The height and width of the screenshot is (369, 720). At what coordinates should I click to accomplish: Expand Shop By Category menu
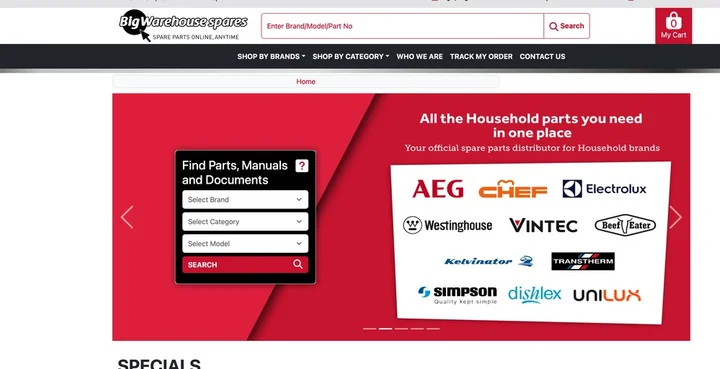tap(350, 56)
